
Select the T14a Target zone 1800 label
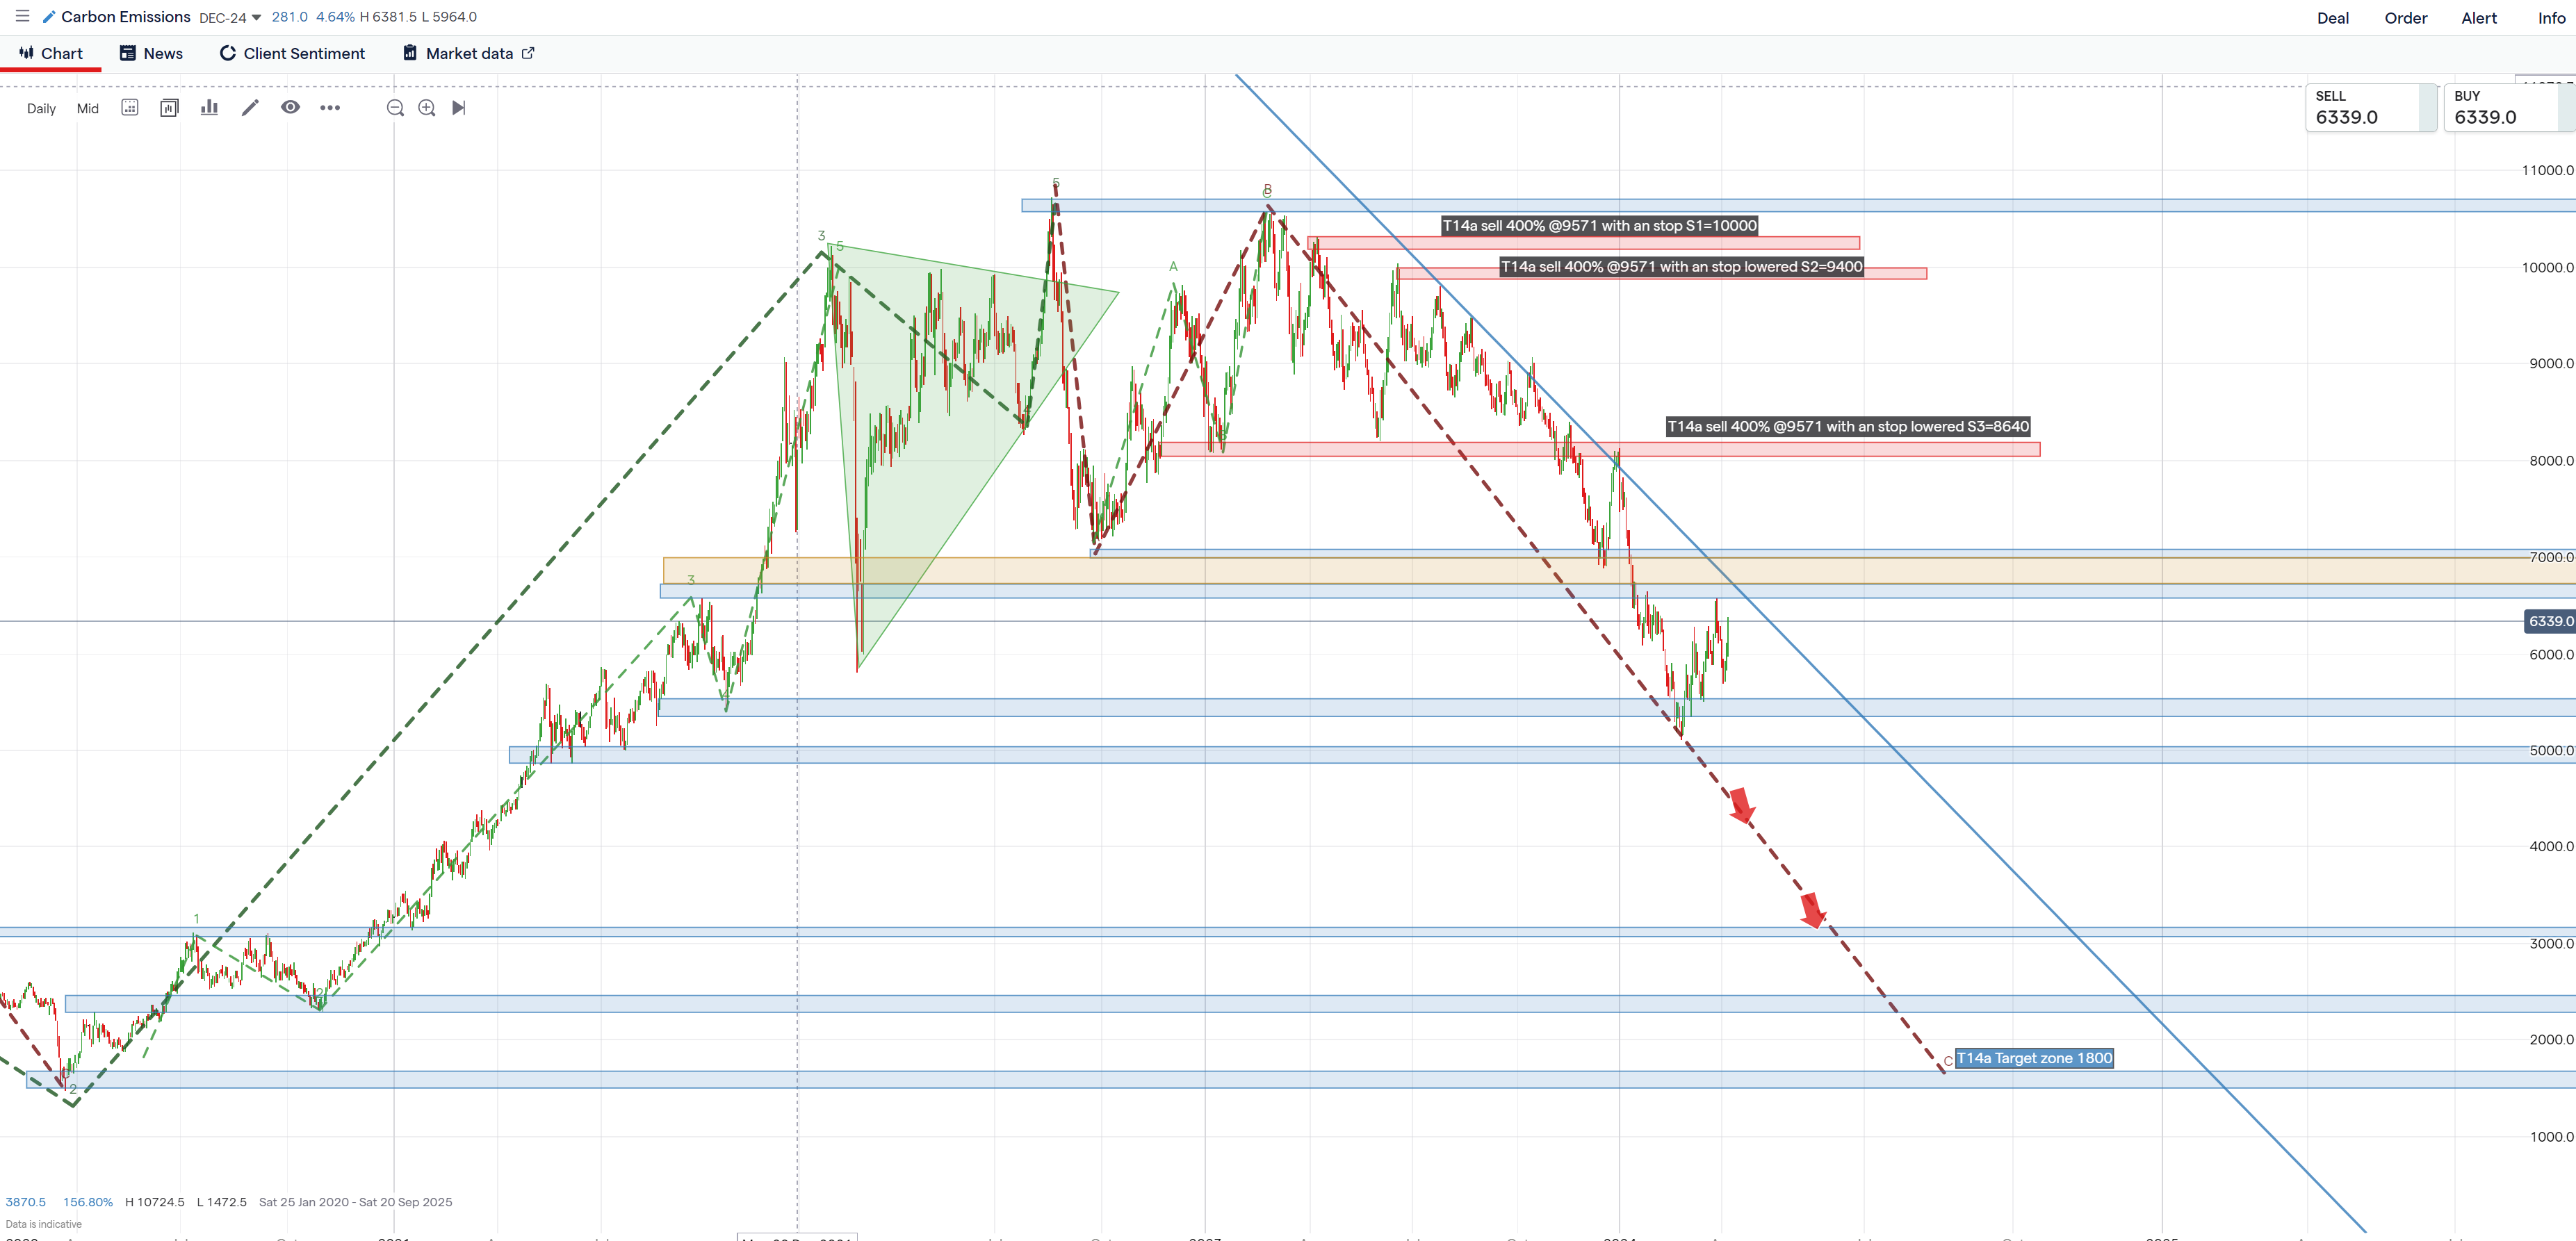tap(2034, 1058)
